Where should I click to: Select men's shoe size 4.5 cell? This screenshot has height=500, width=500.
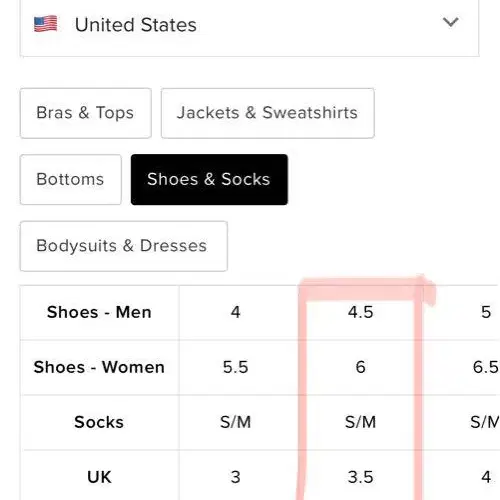pos(360,313)
